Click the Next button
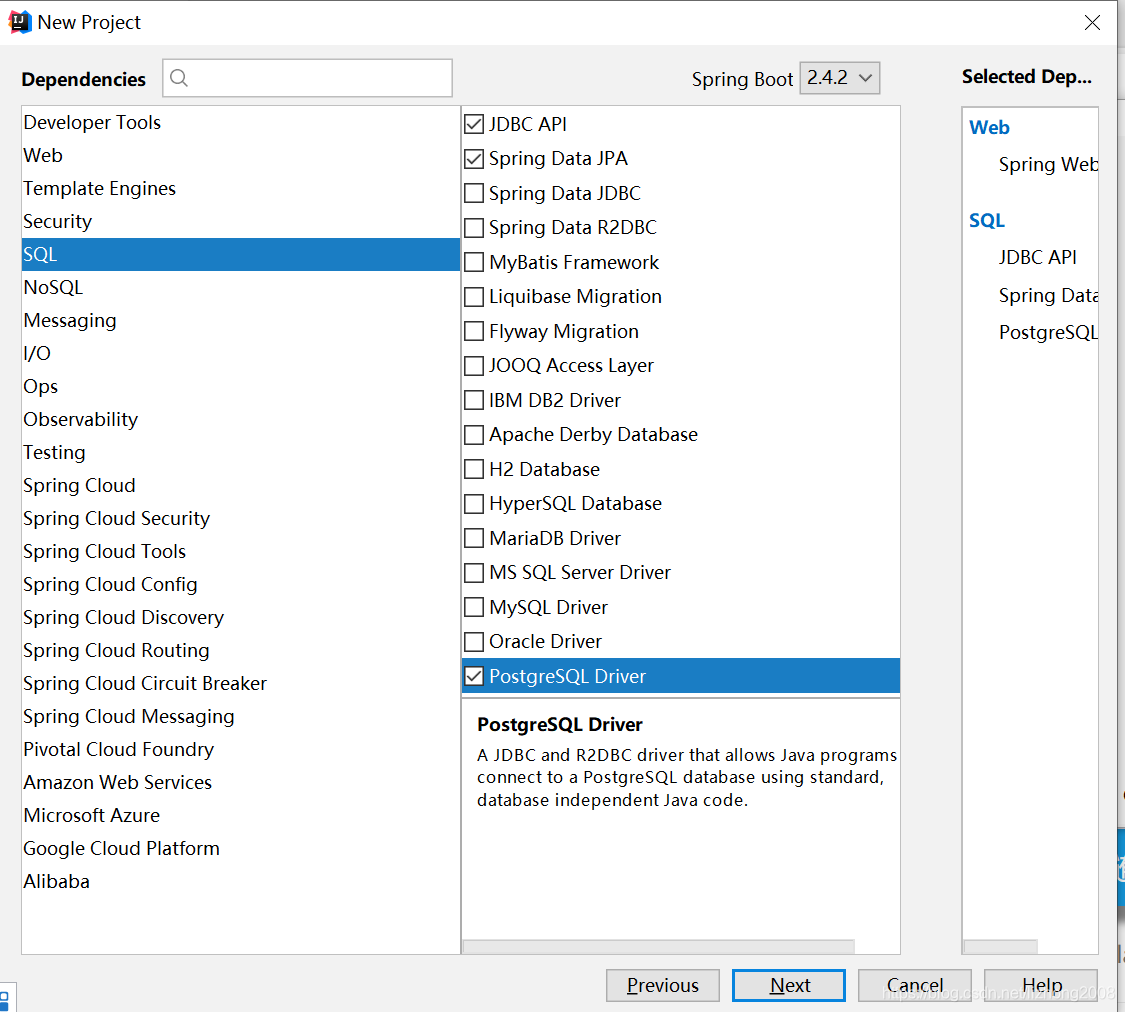 tap(788, 985)
